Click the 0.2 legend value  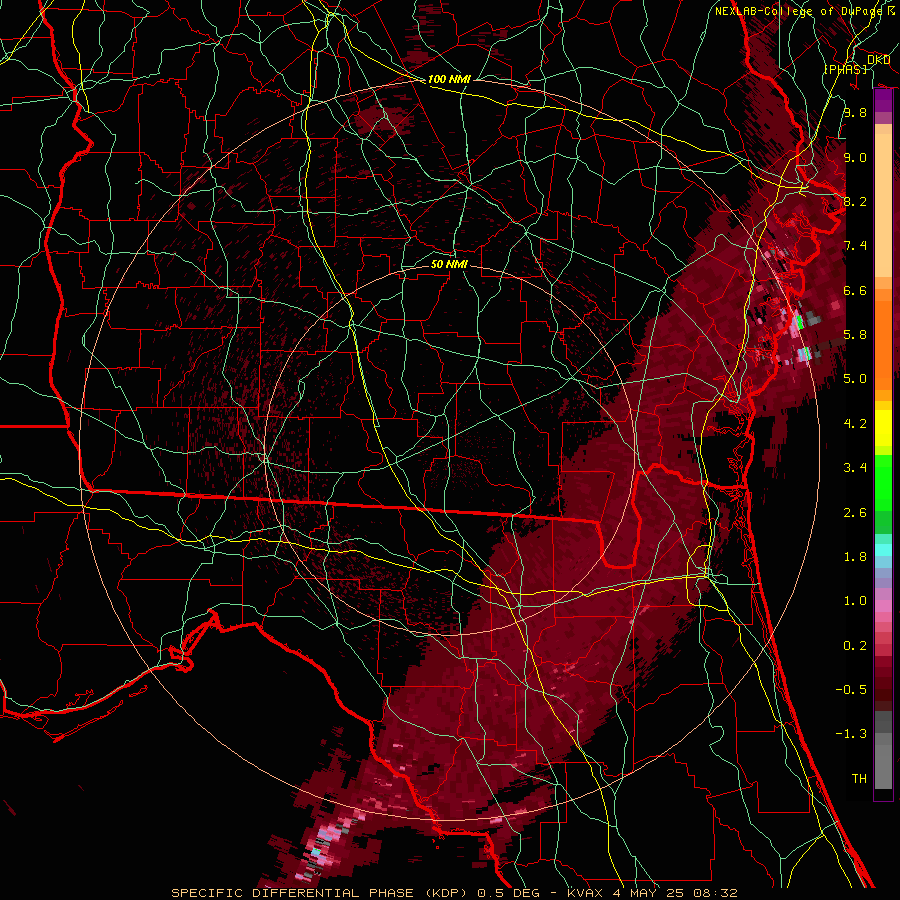[855, 646]
